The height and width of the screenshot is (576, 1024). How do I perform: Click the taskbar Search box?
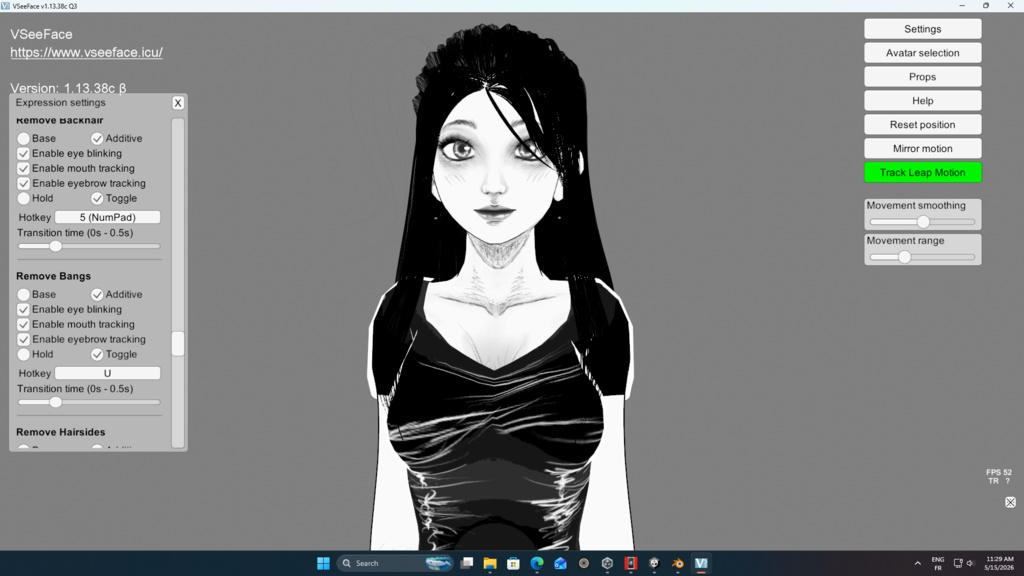click(394, 563)
